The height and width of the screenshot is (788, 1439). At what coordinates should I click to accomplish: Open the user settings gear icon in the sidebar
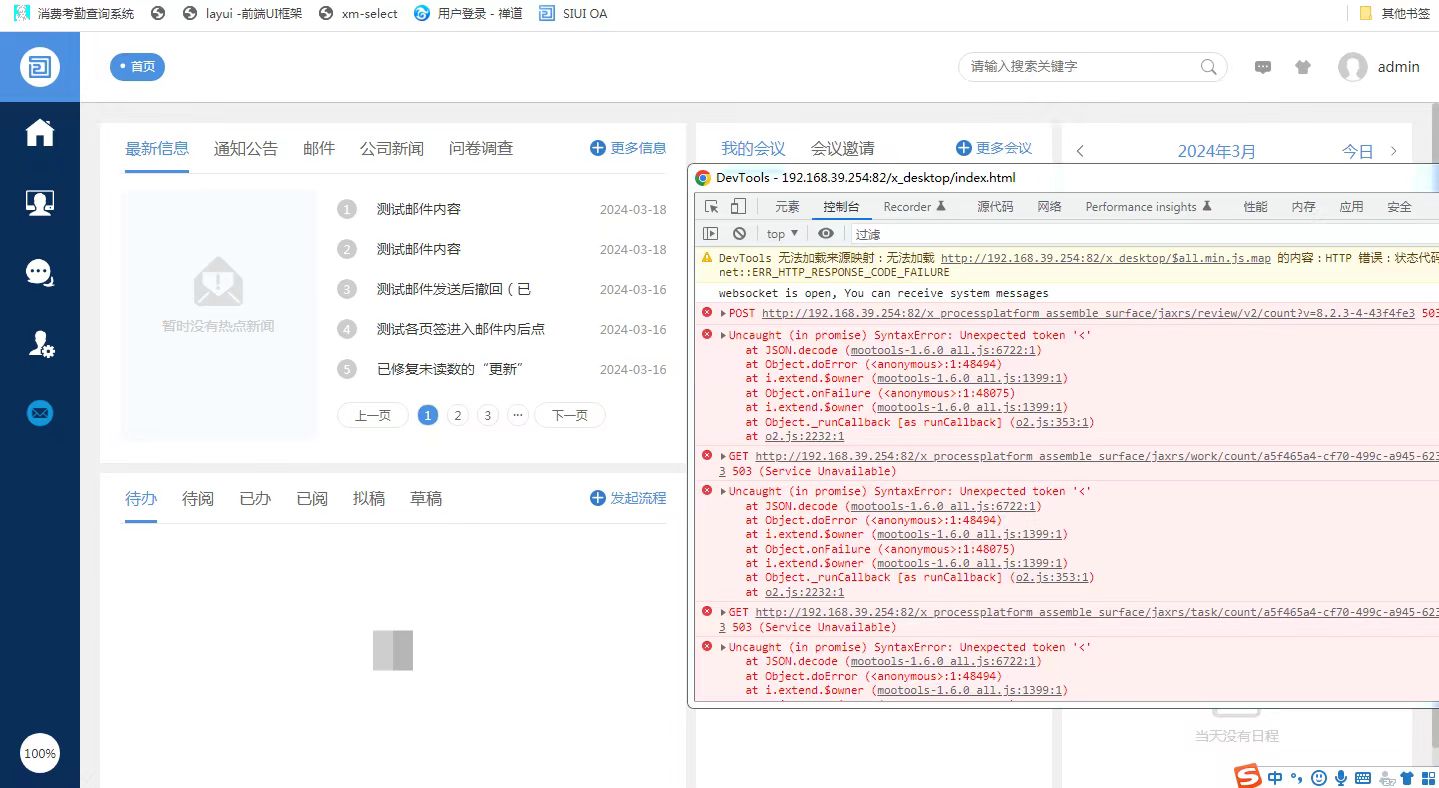[x=40, y=344]
